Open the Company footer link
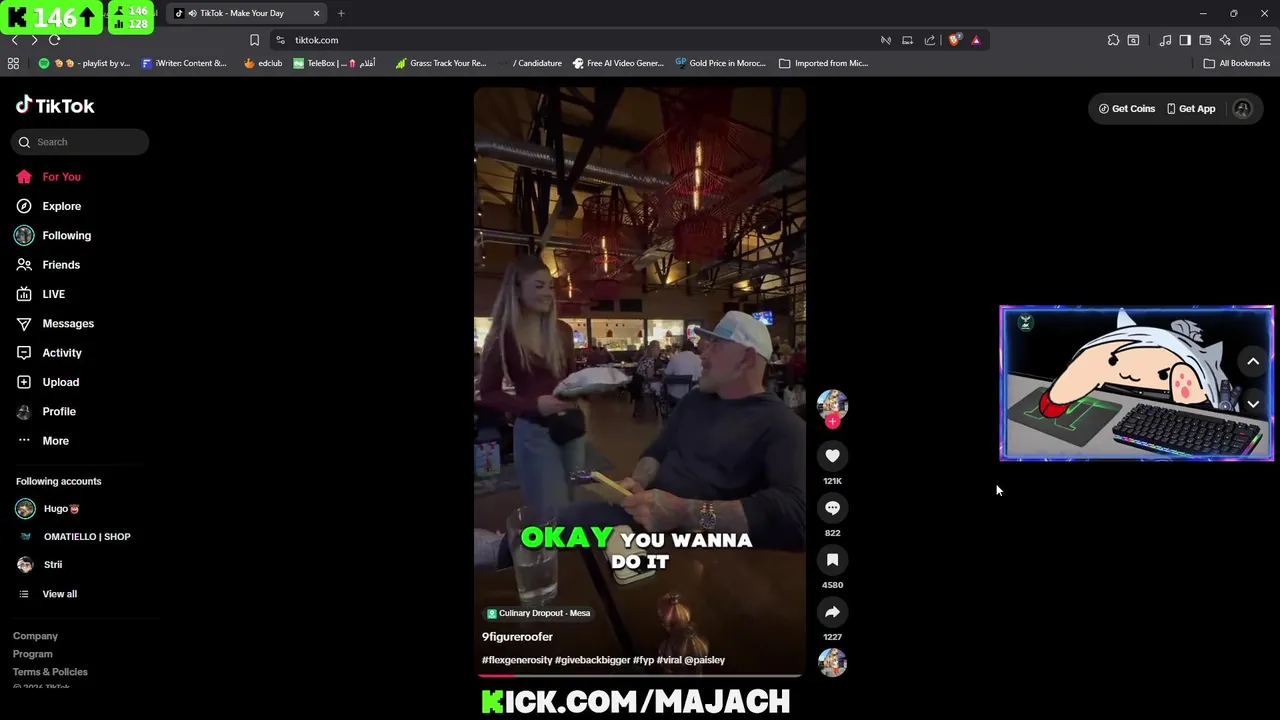Screen dimensions: 1280x720 click(35, 636)
